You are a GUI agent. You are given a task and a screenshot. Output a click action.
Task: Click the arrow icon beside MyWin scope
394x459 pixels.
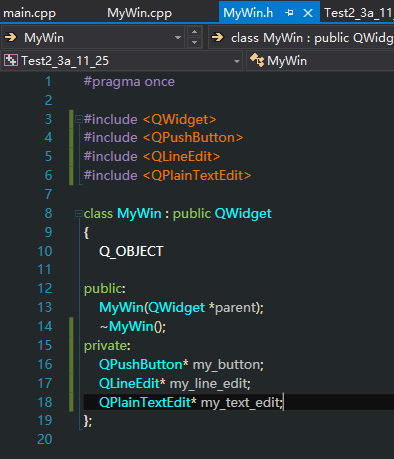click(x=11, y=37)
